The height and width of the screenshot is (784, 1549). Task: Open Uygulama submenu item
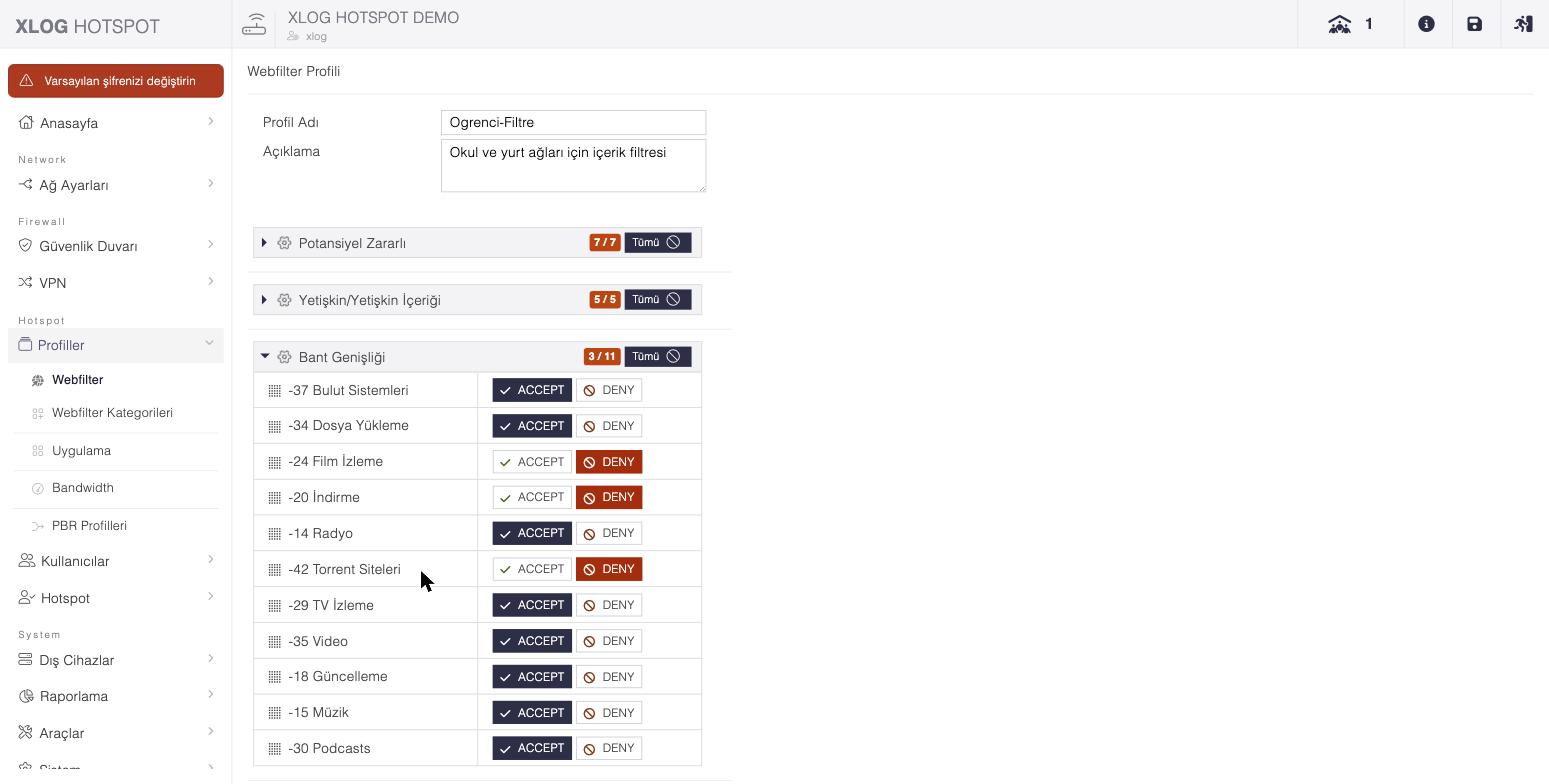[x=81, y=450]
